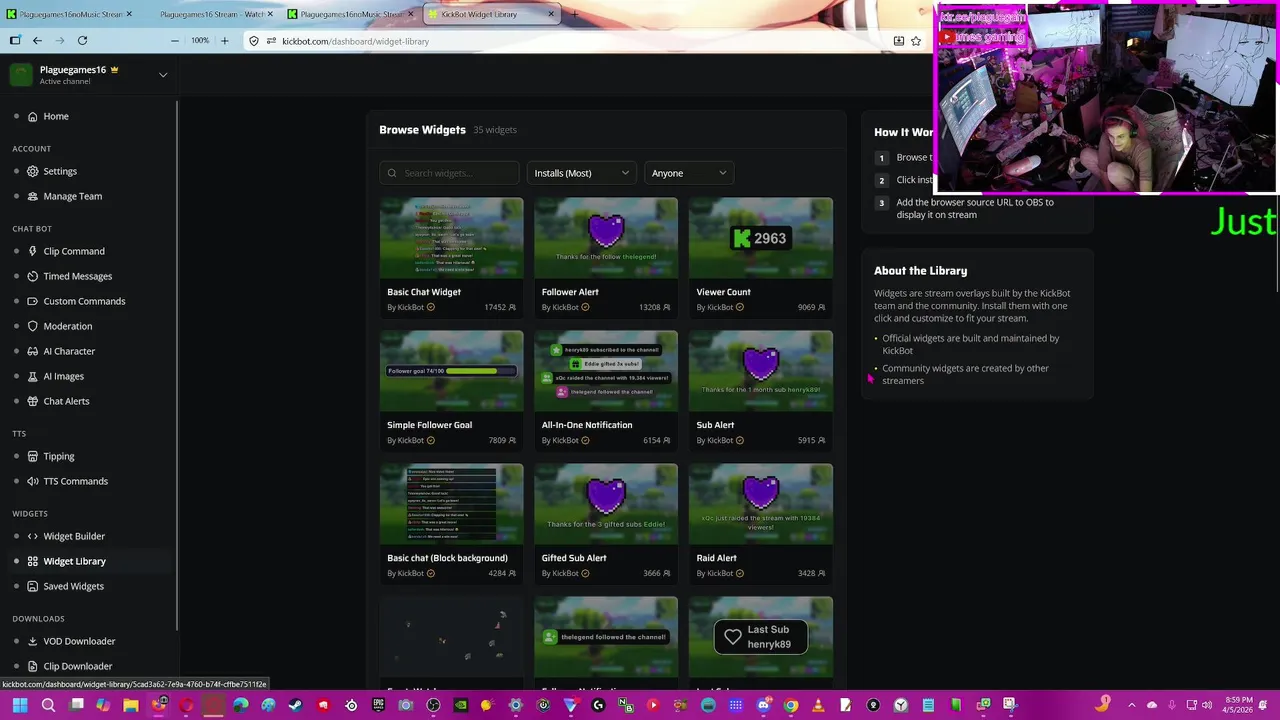The height and width of the screenshot is (720, 1280).
Task: Open the Basic Chat Widget title
Action: [424, 292]
